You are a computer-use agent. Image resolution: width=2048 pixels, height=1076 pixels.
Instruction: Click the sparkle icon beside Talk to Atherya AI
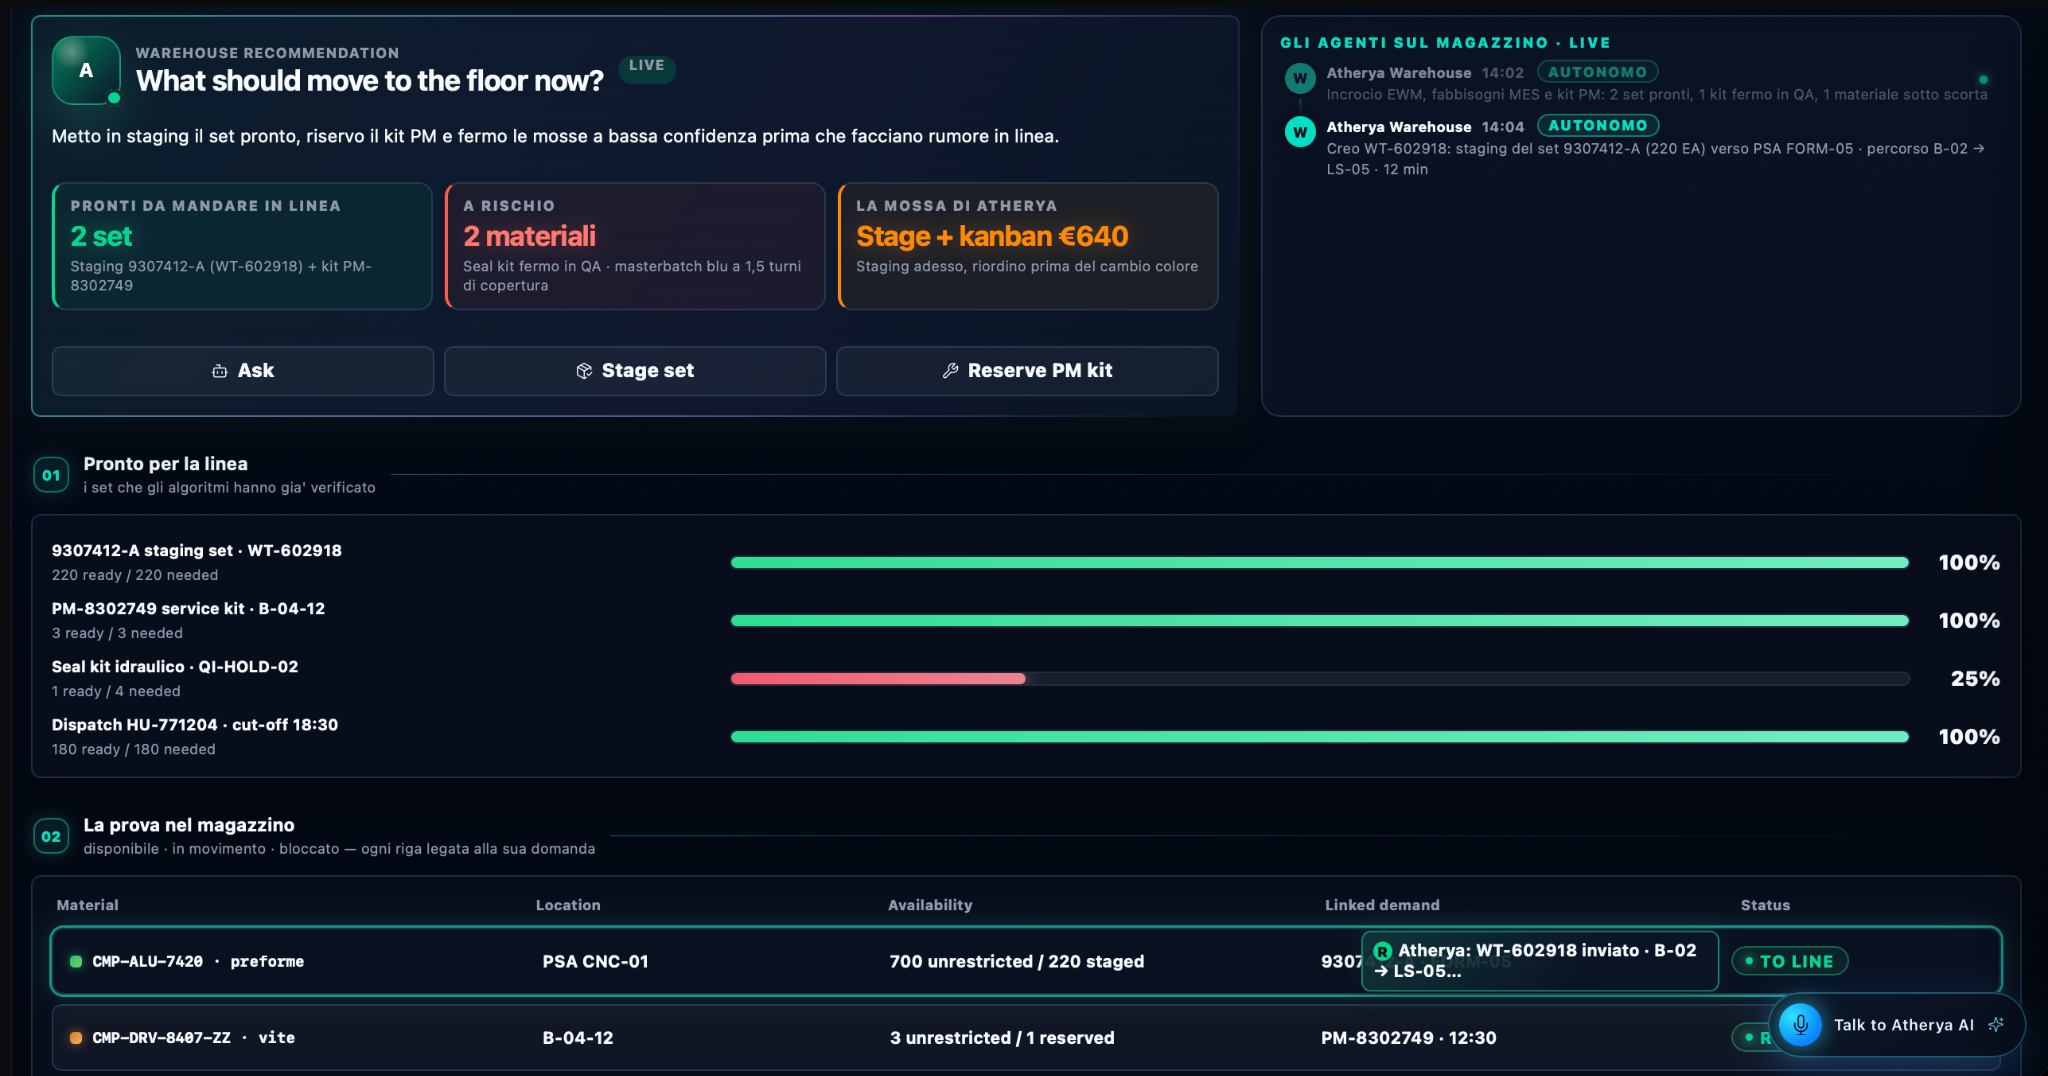point(1996,1025)
